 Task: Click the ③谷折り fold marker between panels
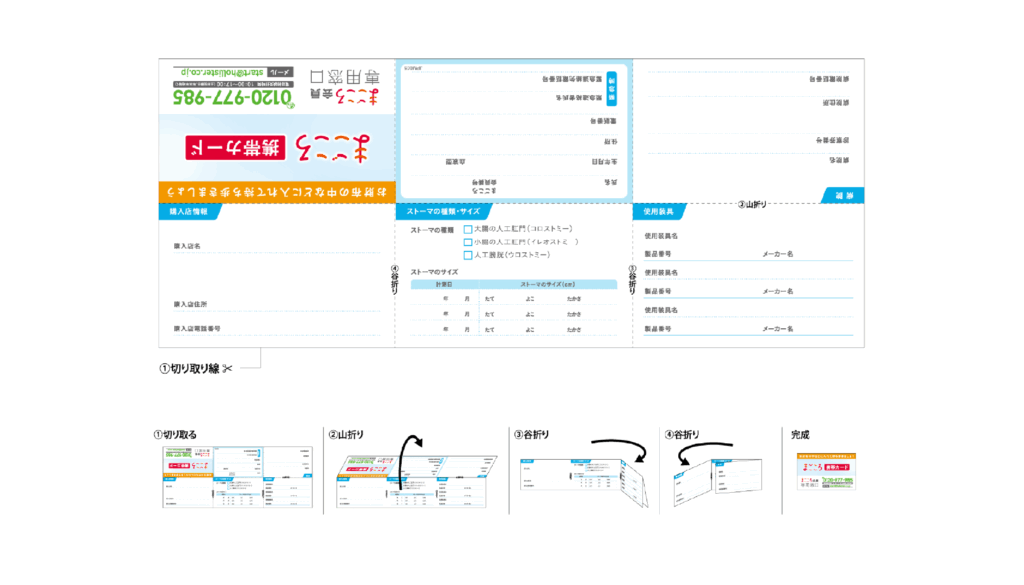click(x=631, y=278)
